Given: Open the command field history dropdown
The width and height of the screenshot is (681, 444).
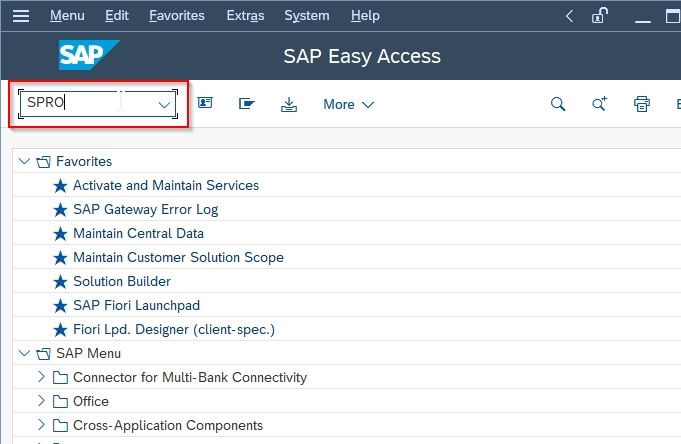Looking at the screenshot, I should (x=164, y=104).
